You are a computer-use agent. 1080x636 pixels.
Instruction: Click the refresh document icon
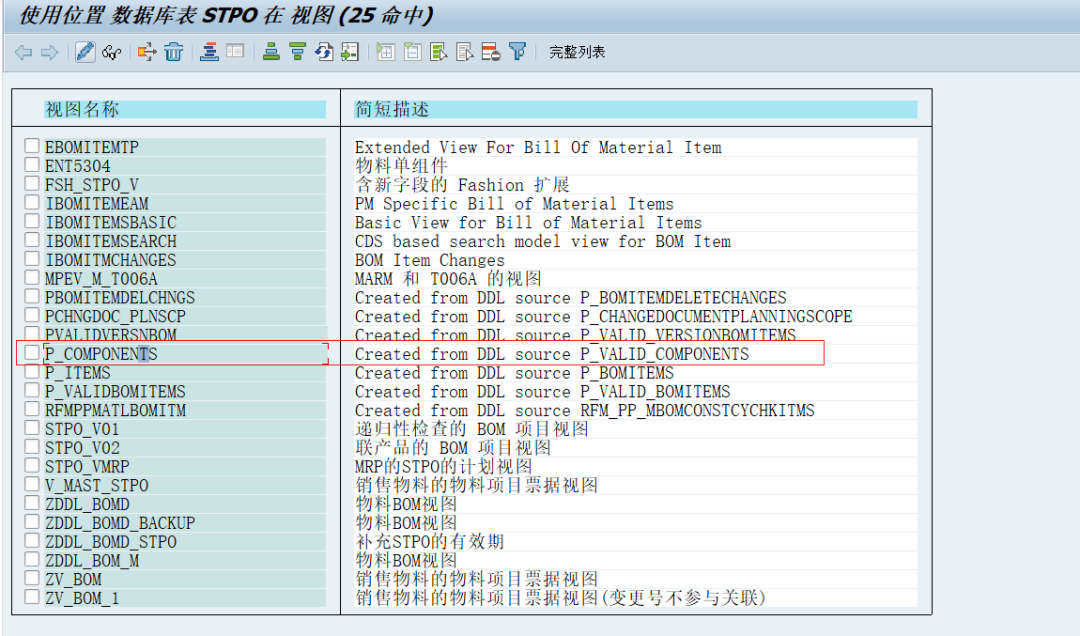click(x=324, y=52)
